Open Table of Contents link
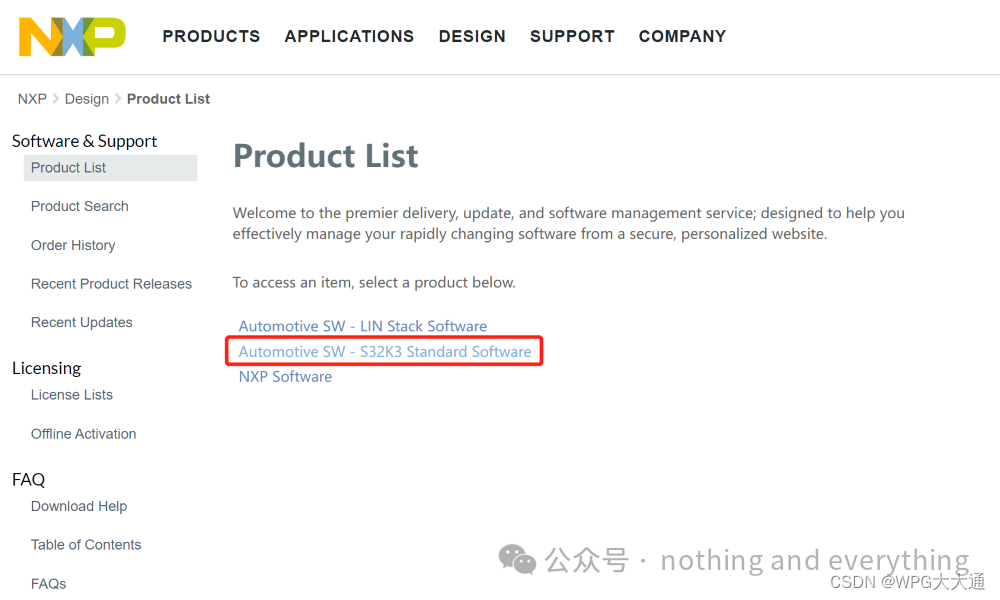 (86, 545)
